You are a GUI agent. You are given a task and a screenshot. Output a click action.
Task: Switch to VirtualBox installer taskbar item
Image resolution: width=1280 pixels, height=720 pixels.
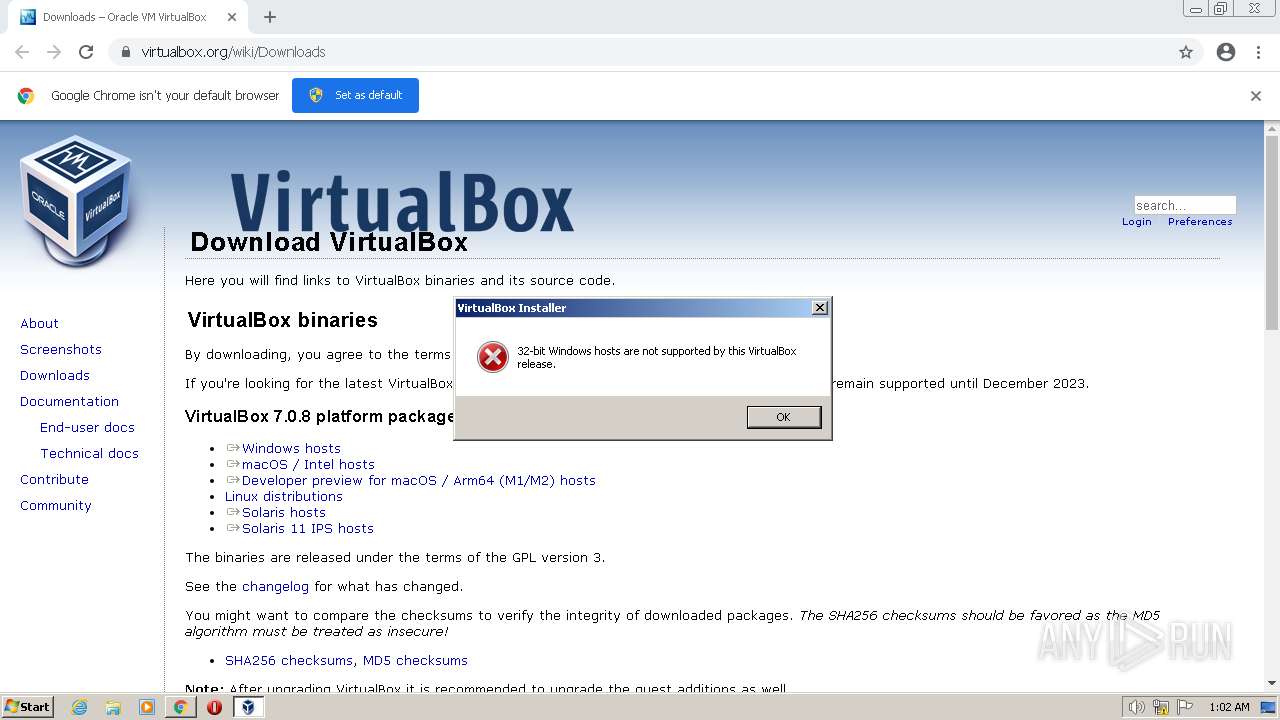[248, 707]
